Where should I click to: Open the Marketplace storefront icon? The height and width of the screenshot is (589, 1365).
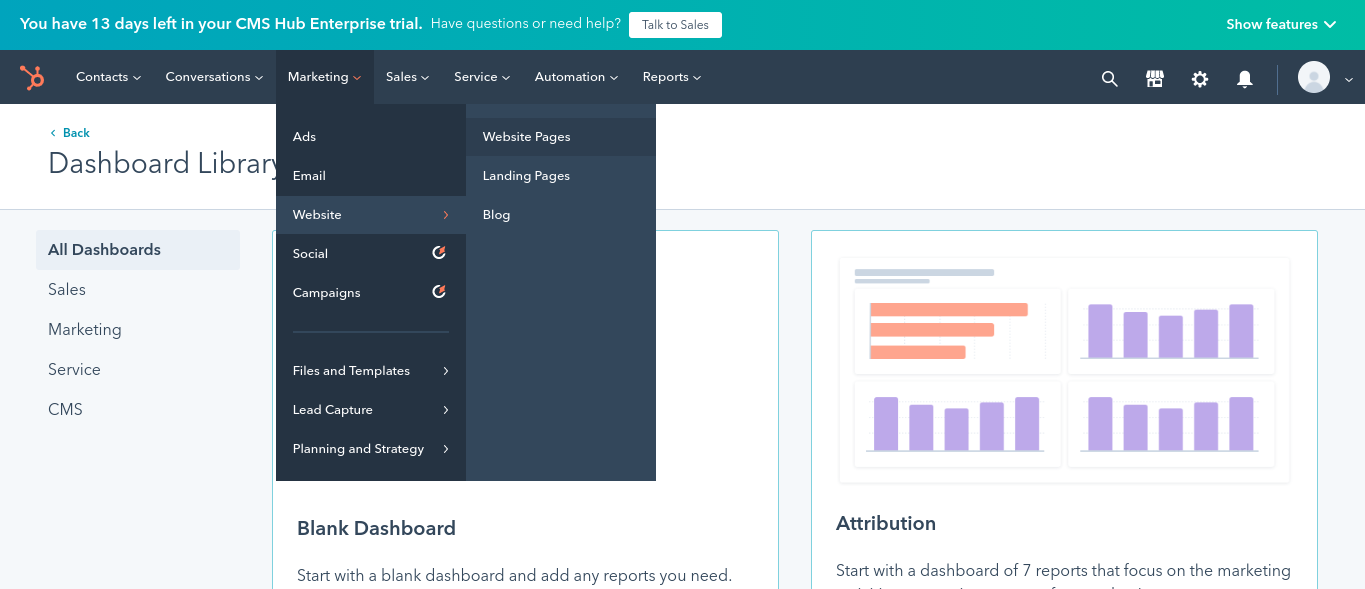click(x=1155, y=78)
